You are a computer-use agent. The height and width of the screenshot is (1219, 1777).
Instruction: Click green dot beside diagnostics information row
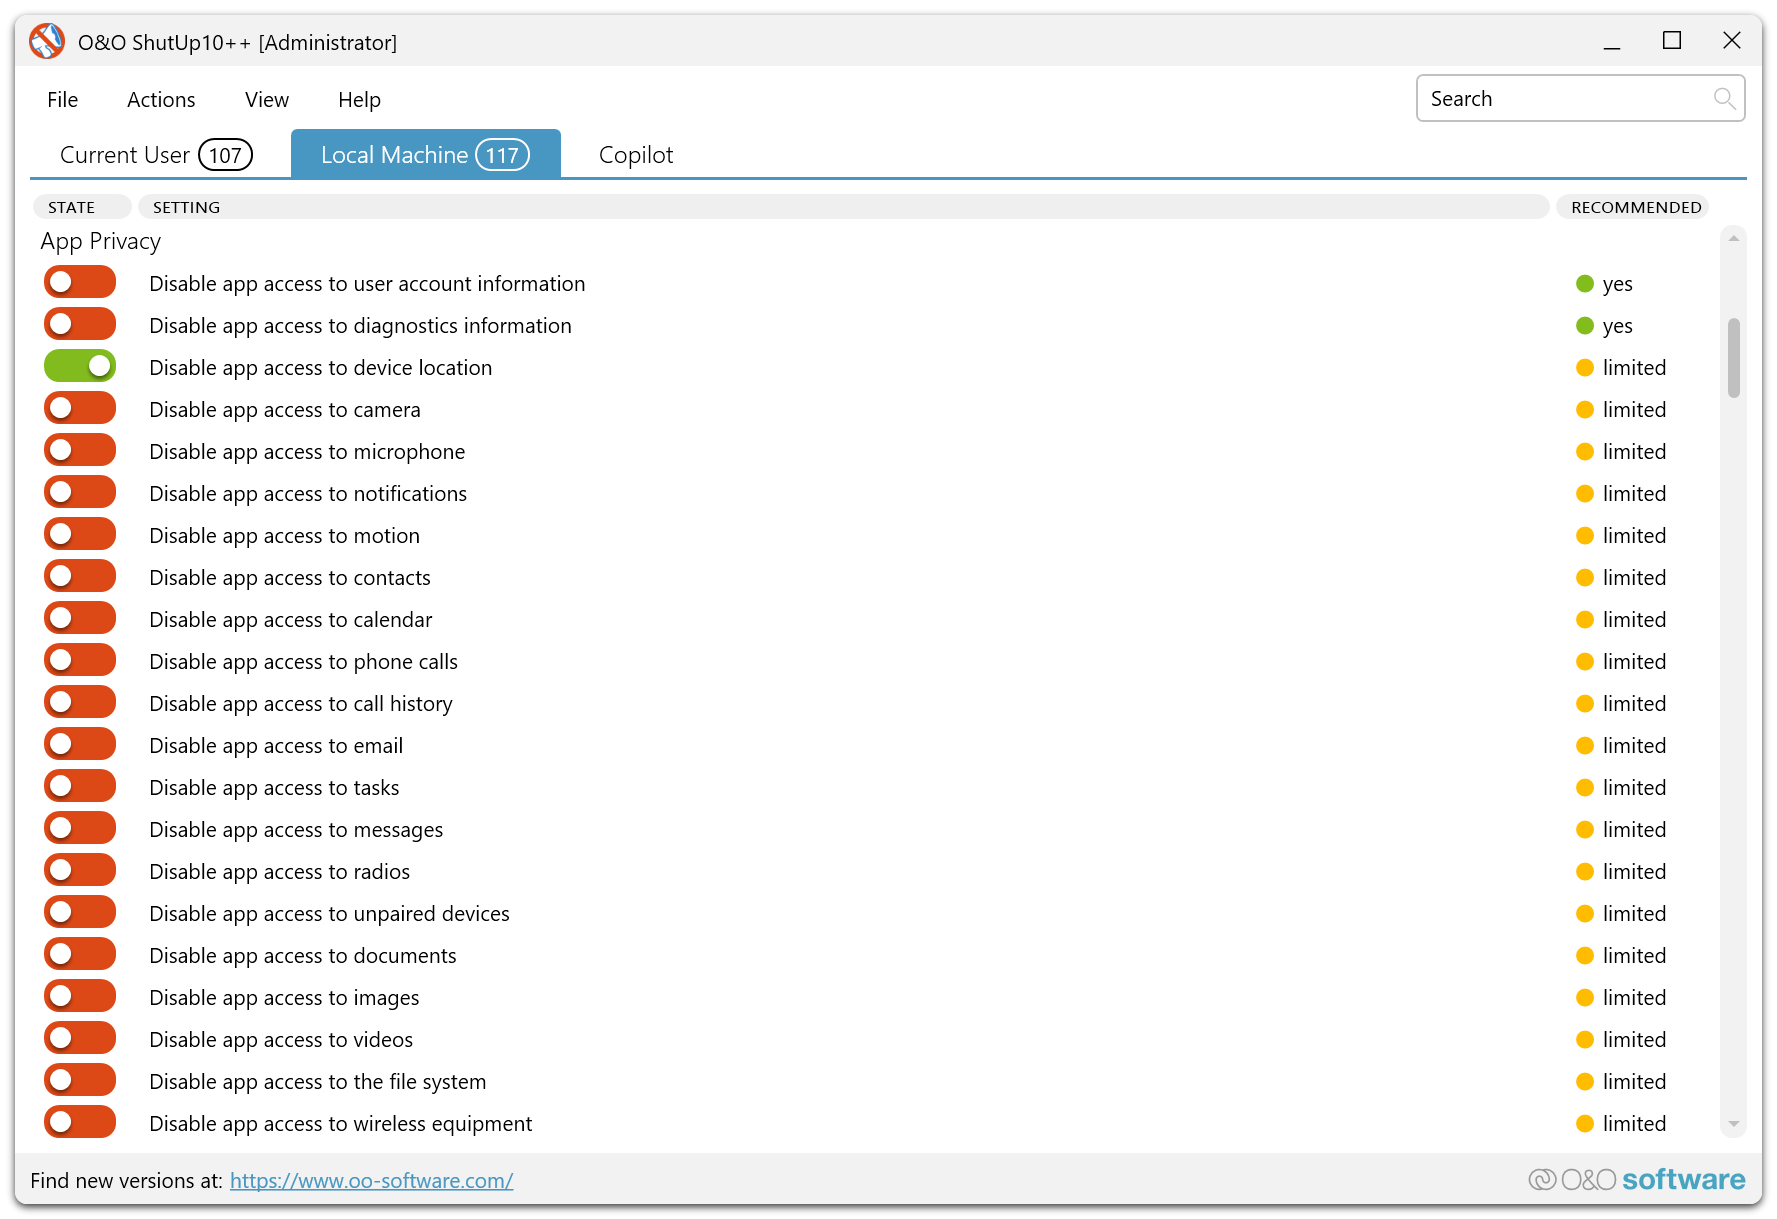[x=1584, y=326]
